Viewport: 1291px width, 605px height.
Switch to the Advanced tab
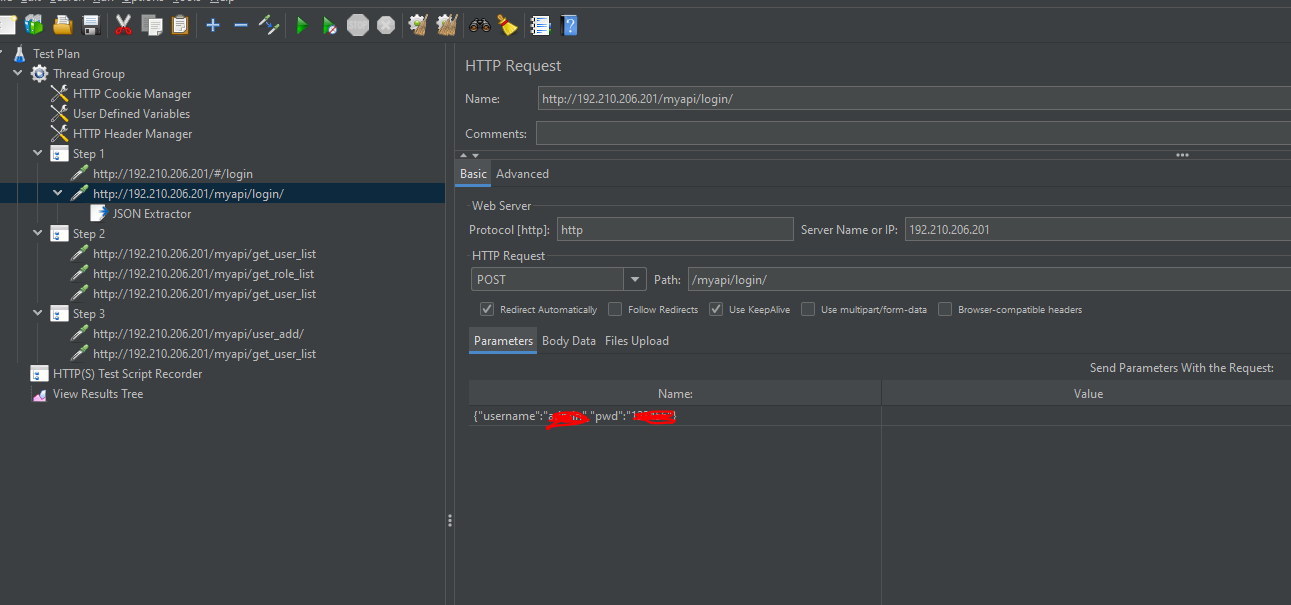pos(522,174)
